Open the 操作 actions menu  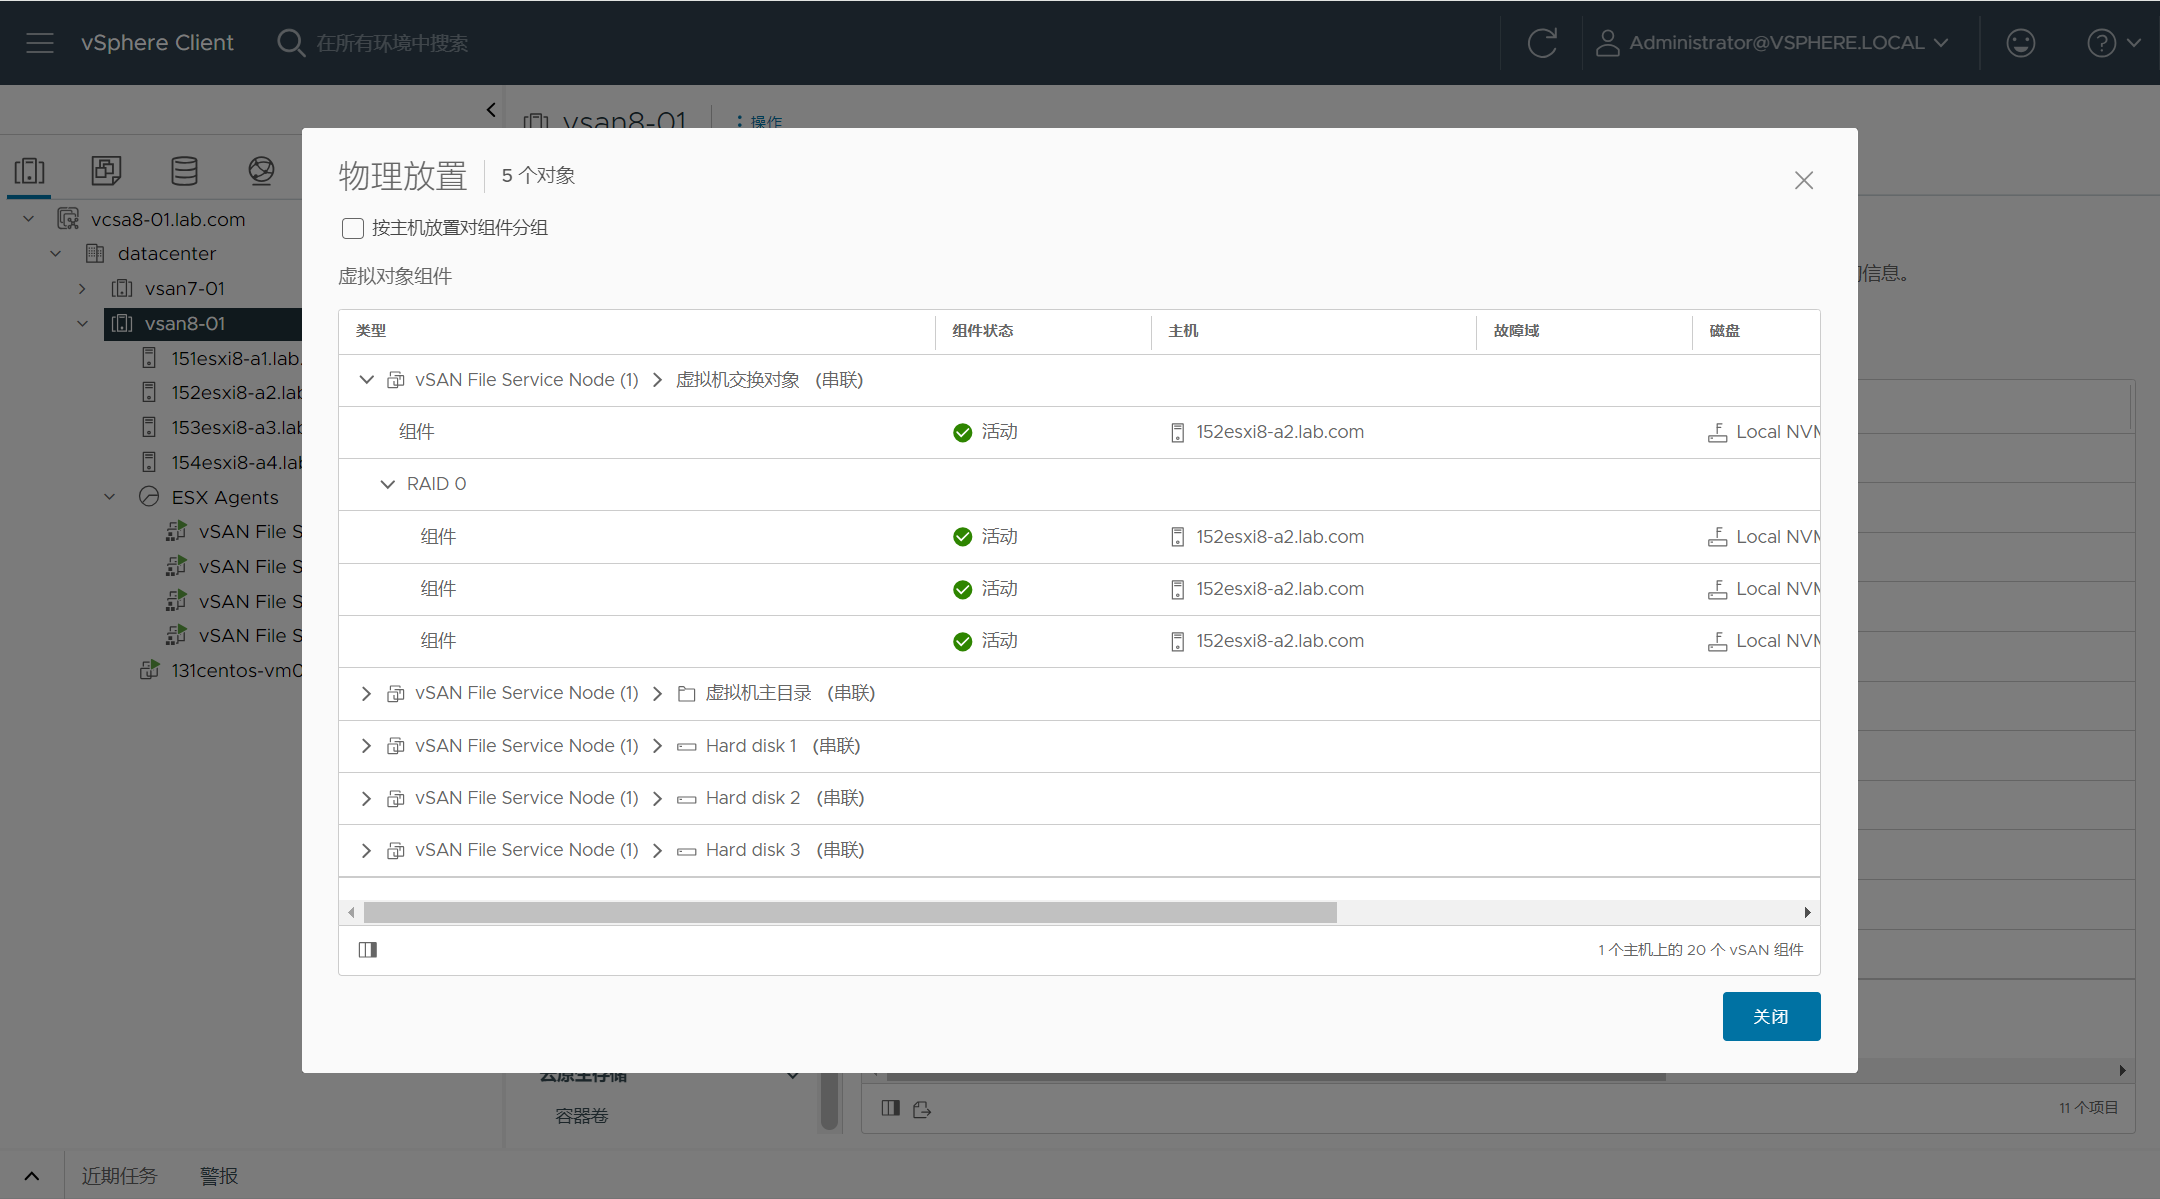[760, 122]
